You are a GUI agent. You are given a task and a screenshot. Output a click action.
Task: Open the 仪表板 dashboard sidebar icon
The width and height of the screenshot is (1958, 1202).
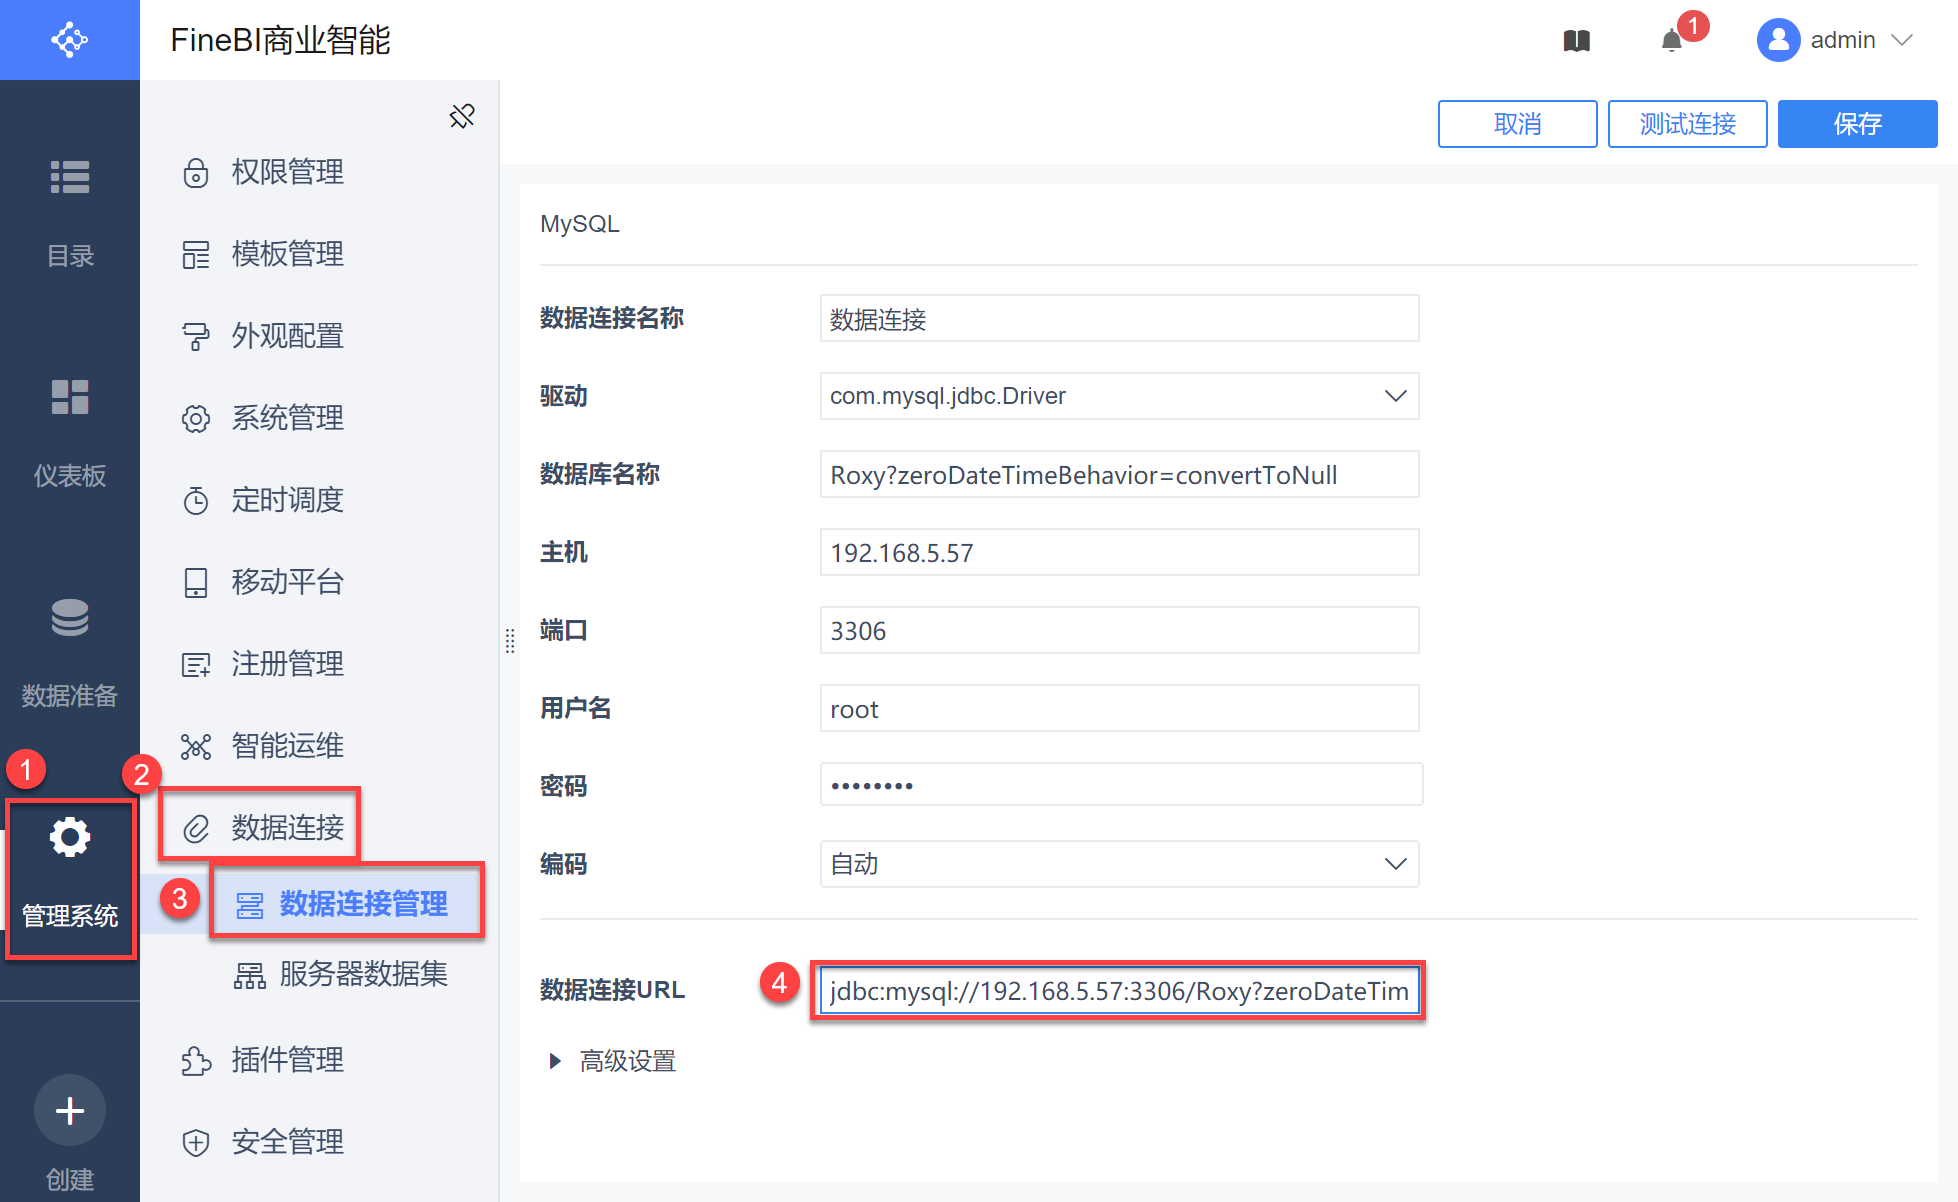coord(70,398)
